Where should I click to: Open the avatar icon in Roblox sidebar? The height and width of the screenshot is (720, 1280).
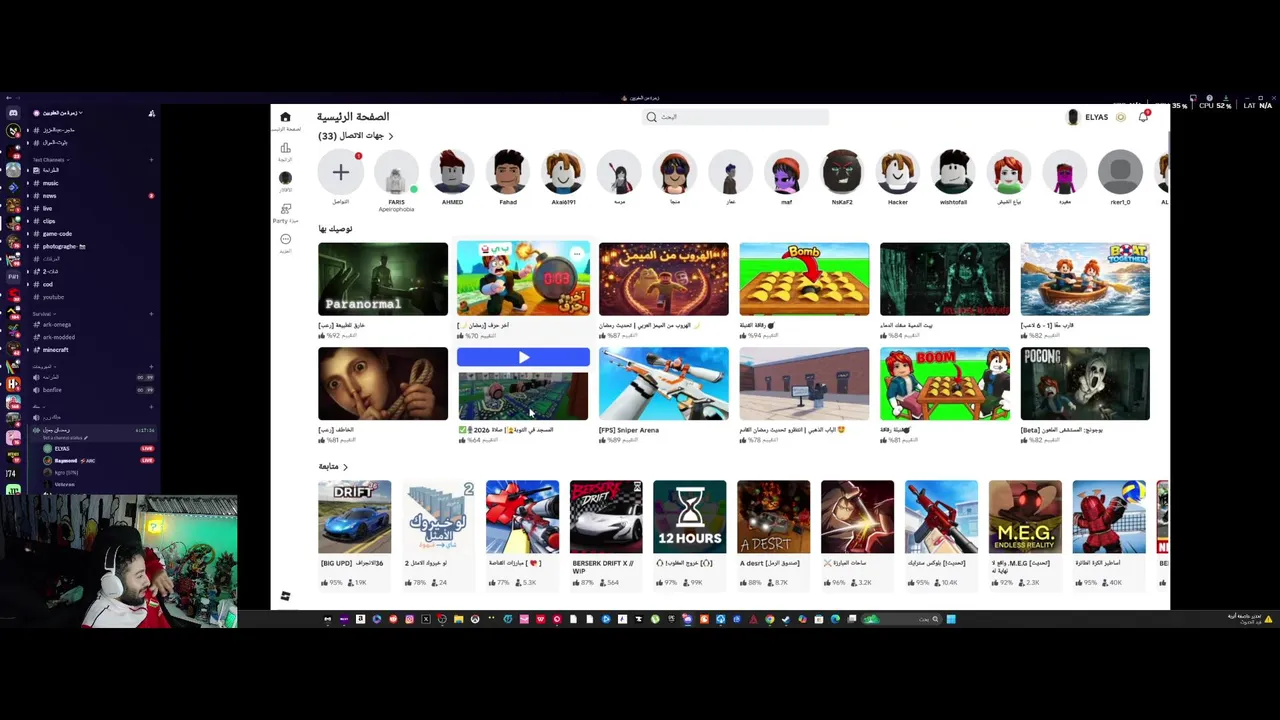(285, 178)
